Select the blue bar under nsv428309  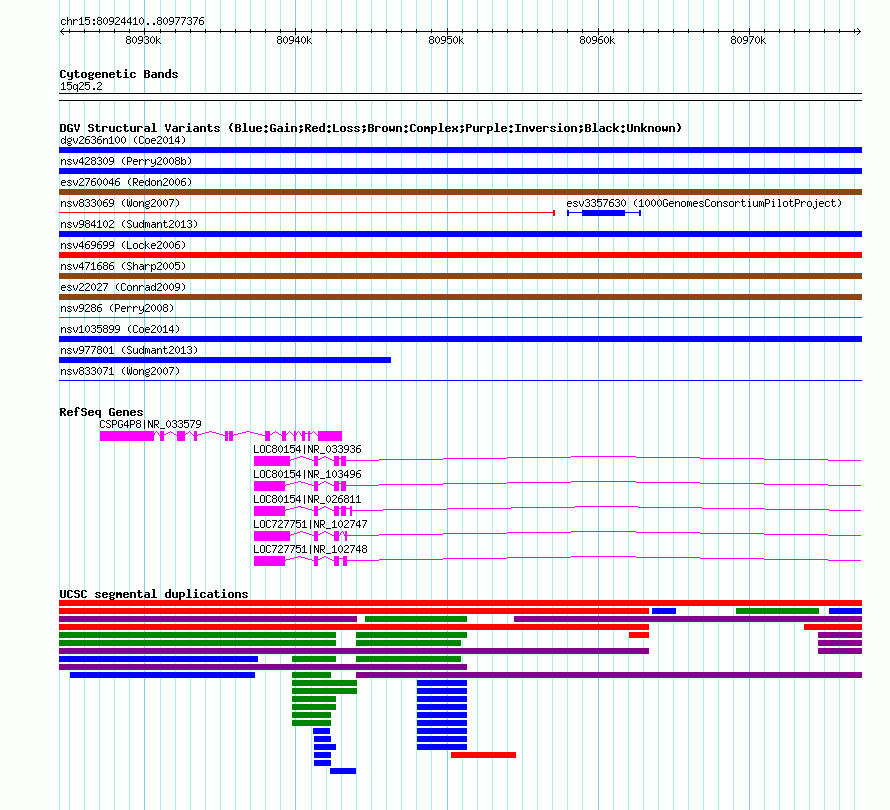460,171
